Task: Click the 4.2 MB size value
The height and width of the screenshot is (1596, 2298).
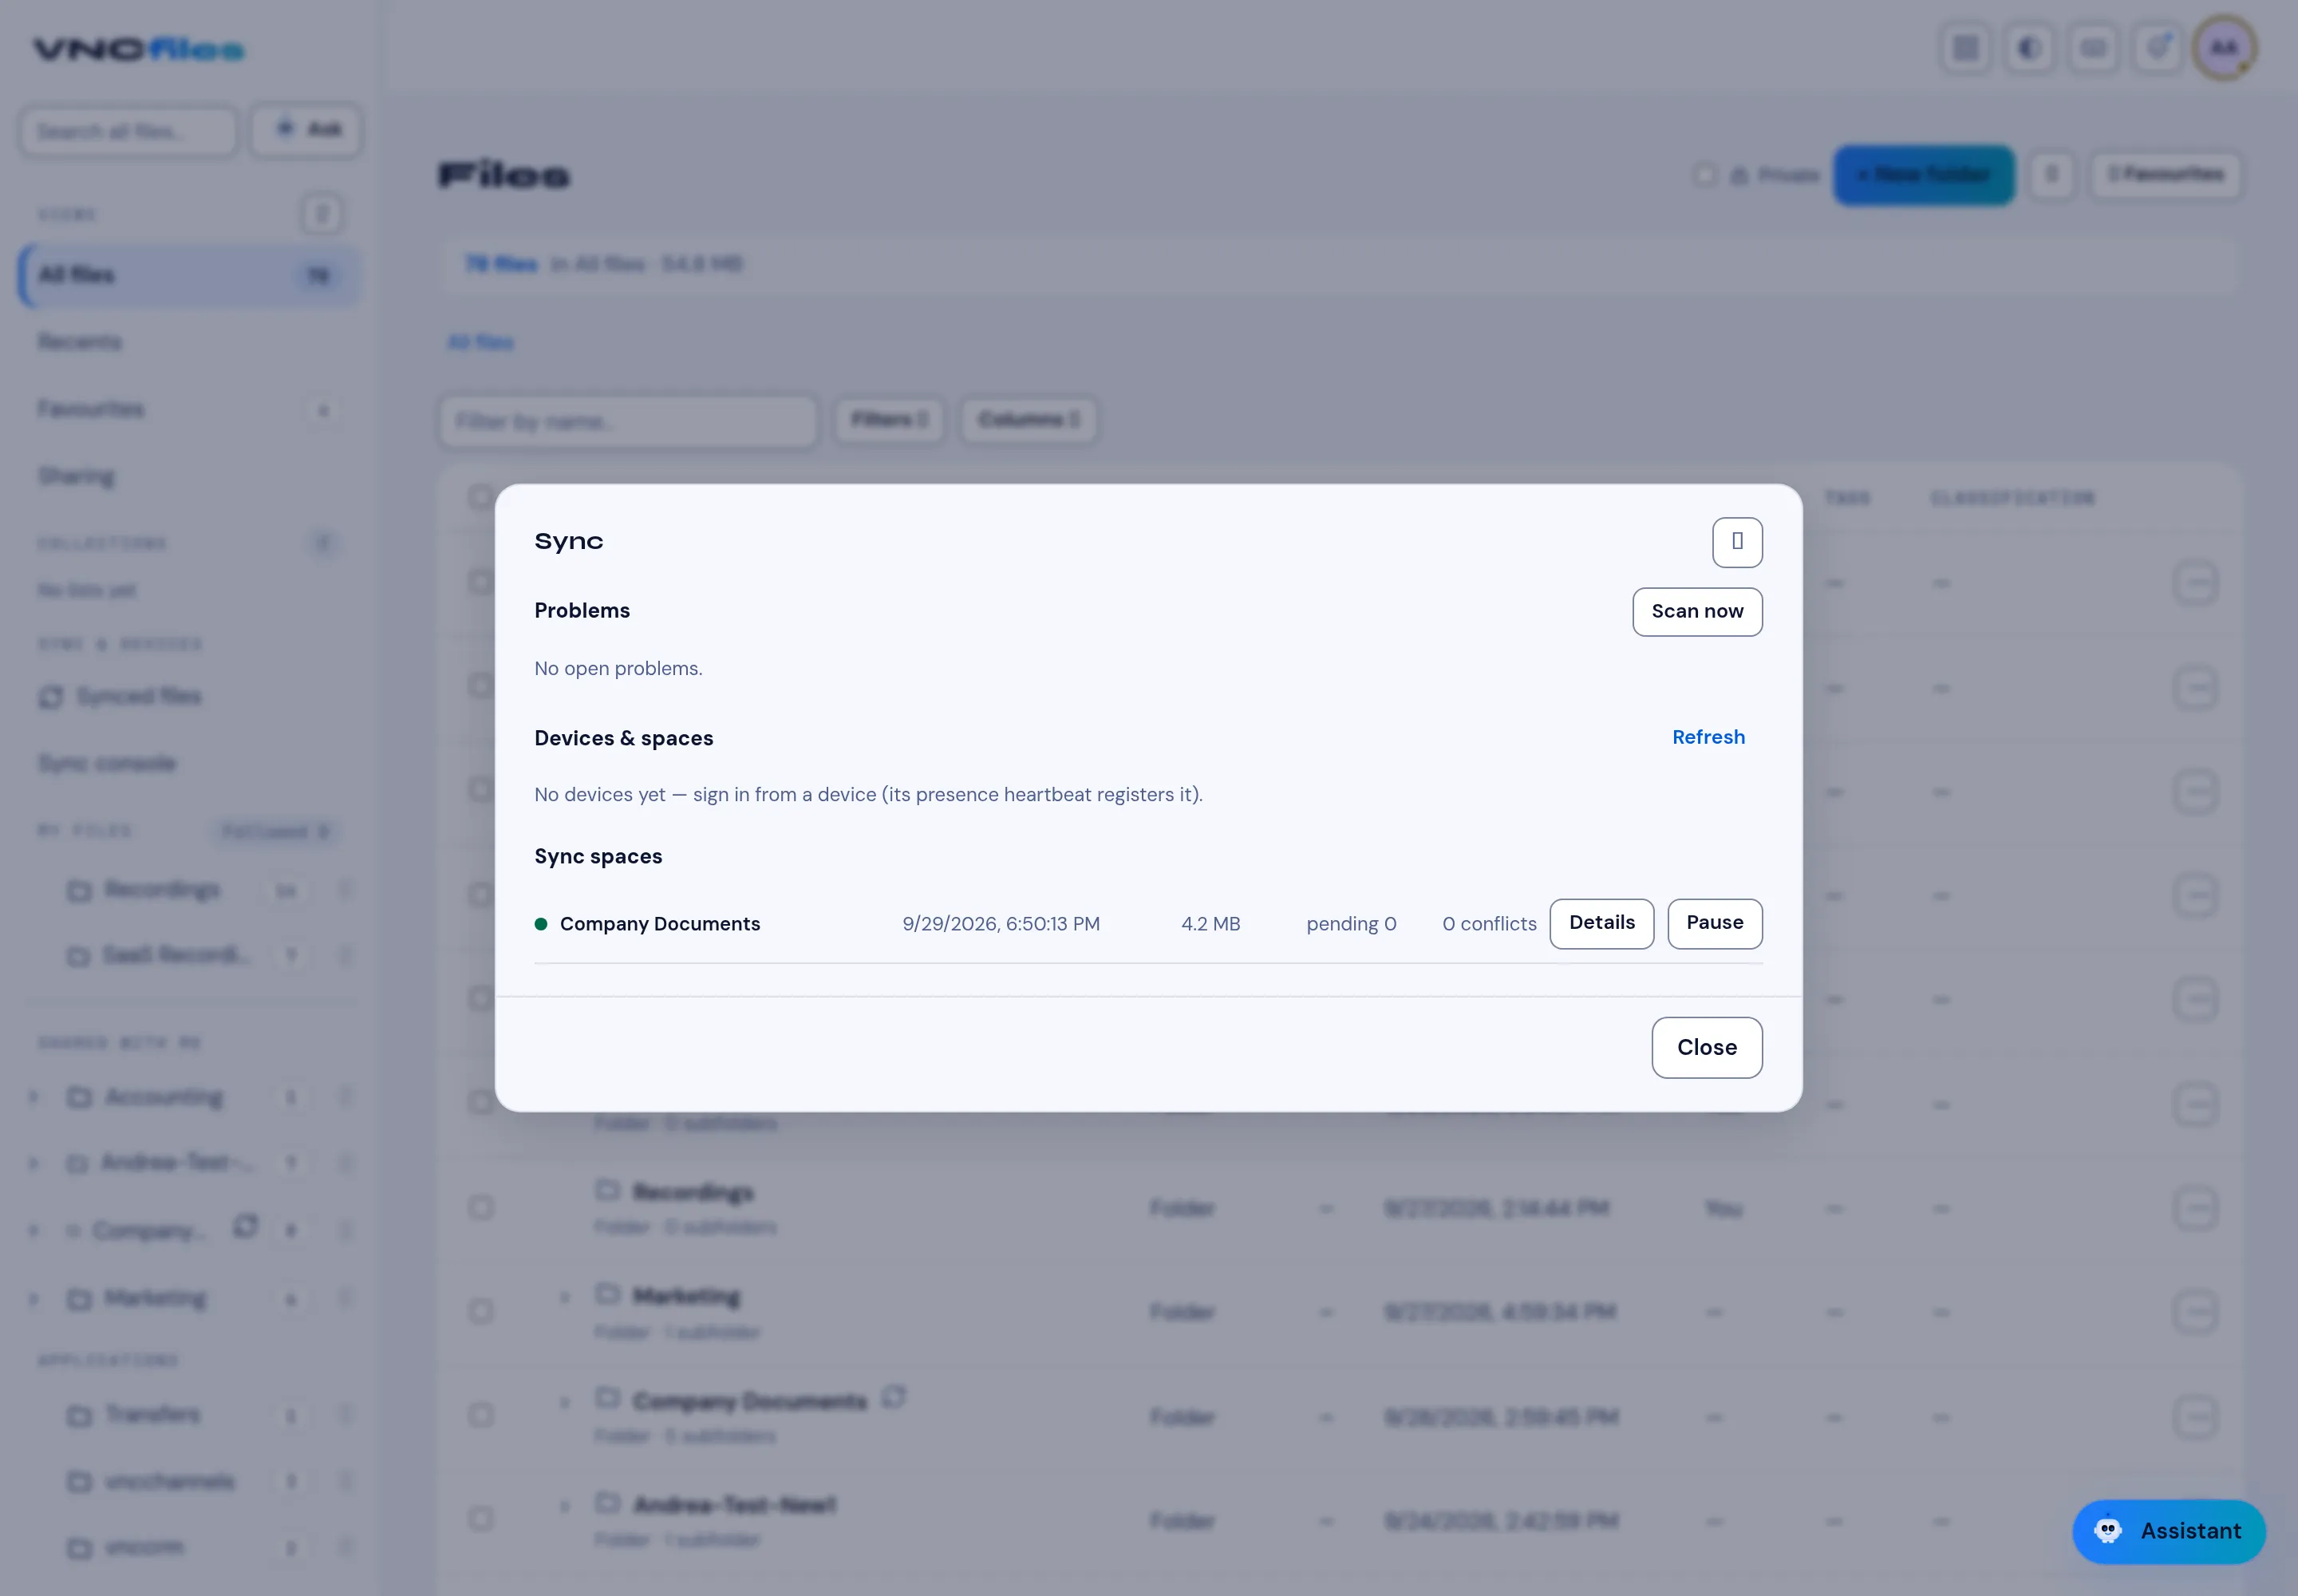Action: [1210, 924]
